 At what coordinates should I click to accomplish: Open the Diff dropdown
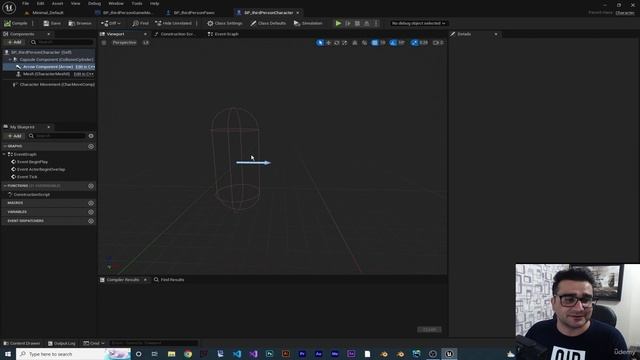coord(111,23)
